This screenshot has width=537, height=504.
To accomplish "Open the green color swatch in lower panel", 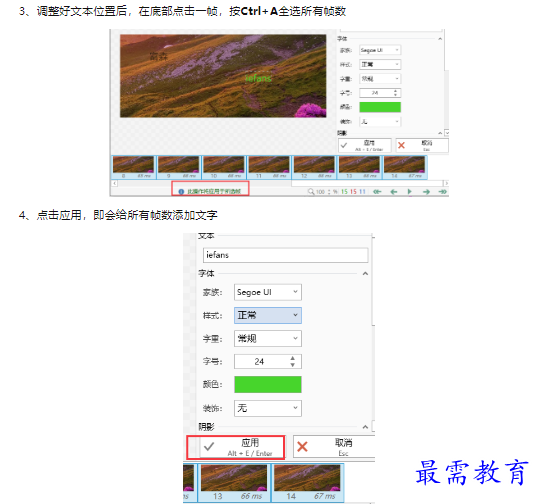I will [268, 385].
